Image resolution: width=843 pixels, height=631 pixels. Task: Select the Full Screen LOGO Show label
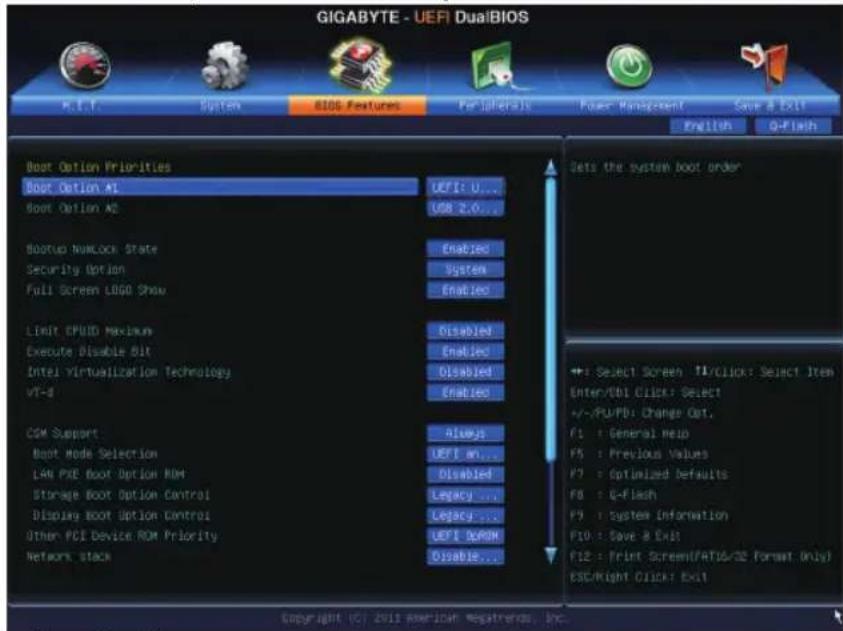click(x=96, y=290)
